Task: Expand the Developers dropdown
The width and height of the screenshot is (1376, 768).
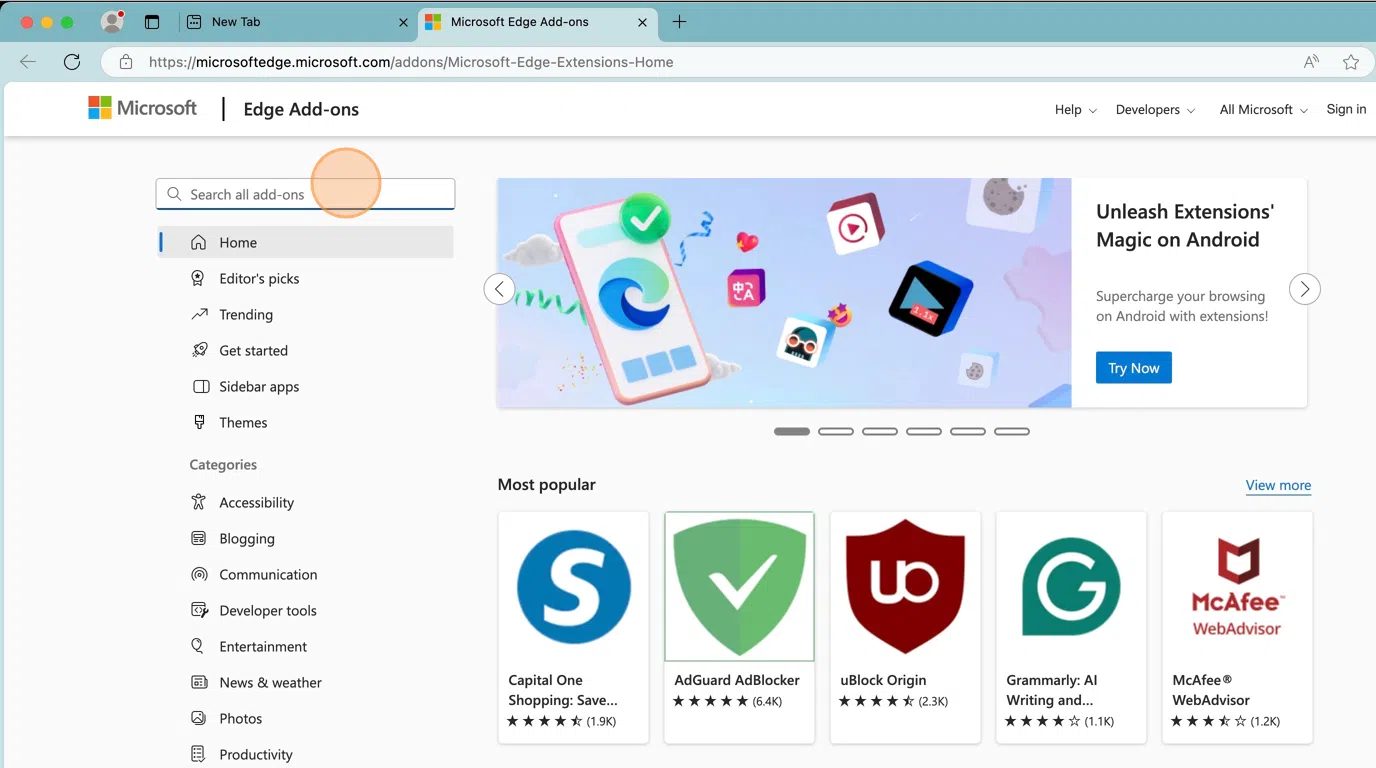Action: [x=1156, y=109]
